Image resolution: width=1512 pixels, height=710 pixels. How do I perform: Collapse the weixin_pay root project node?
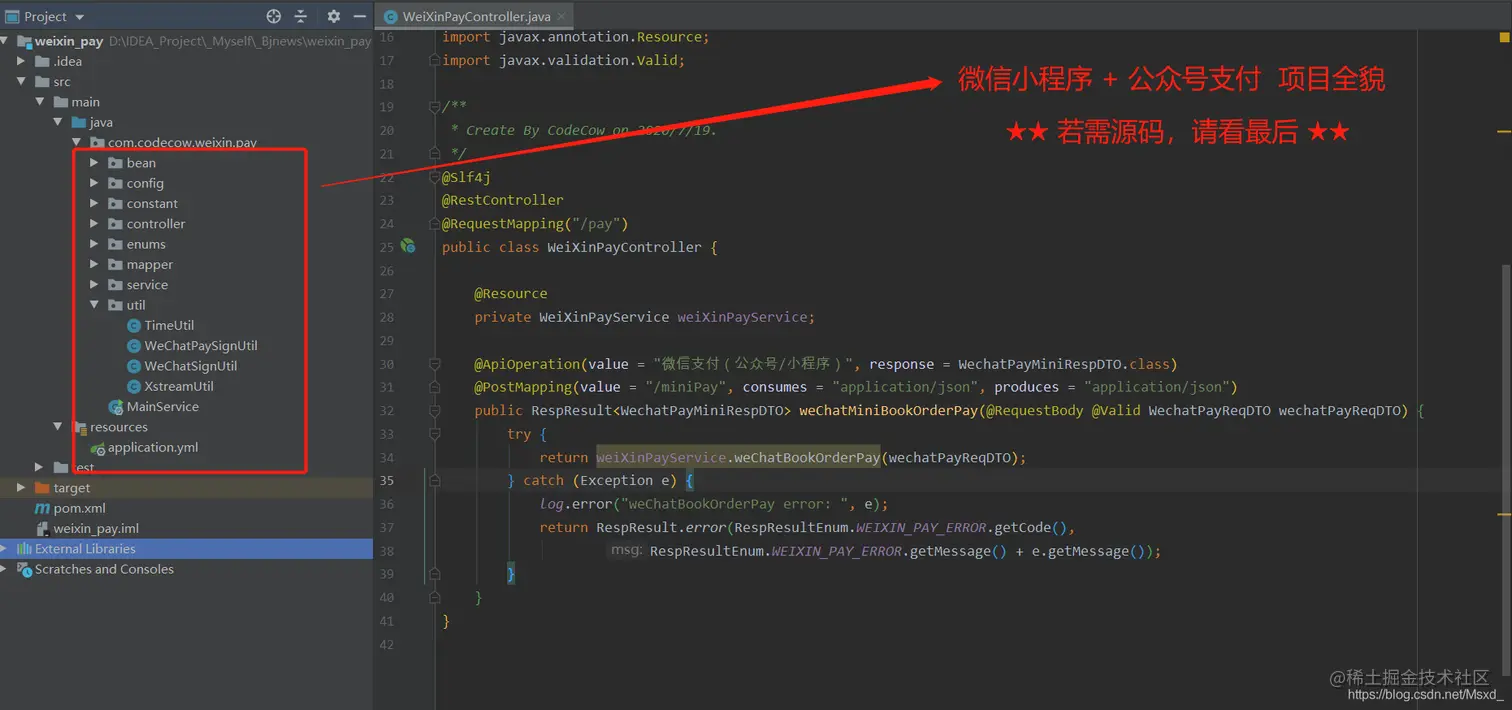pos(6,41)
